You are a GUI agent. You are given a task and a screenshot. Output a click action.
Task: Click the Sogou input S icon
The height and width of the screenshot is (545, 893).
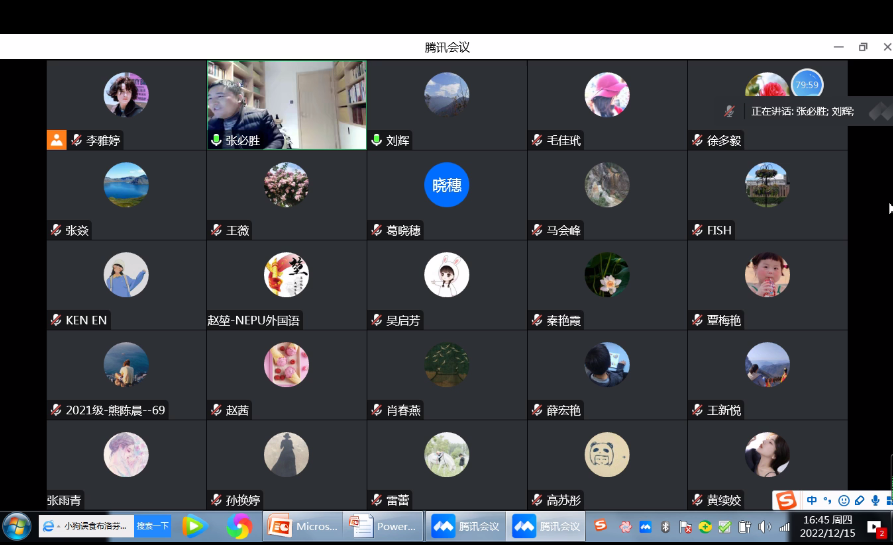pyautogui.click(x=786, y=500)
